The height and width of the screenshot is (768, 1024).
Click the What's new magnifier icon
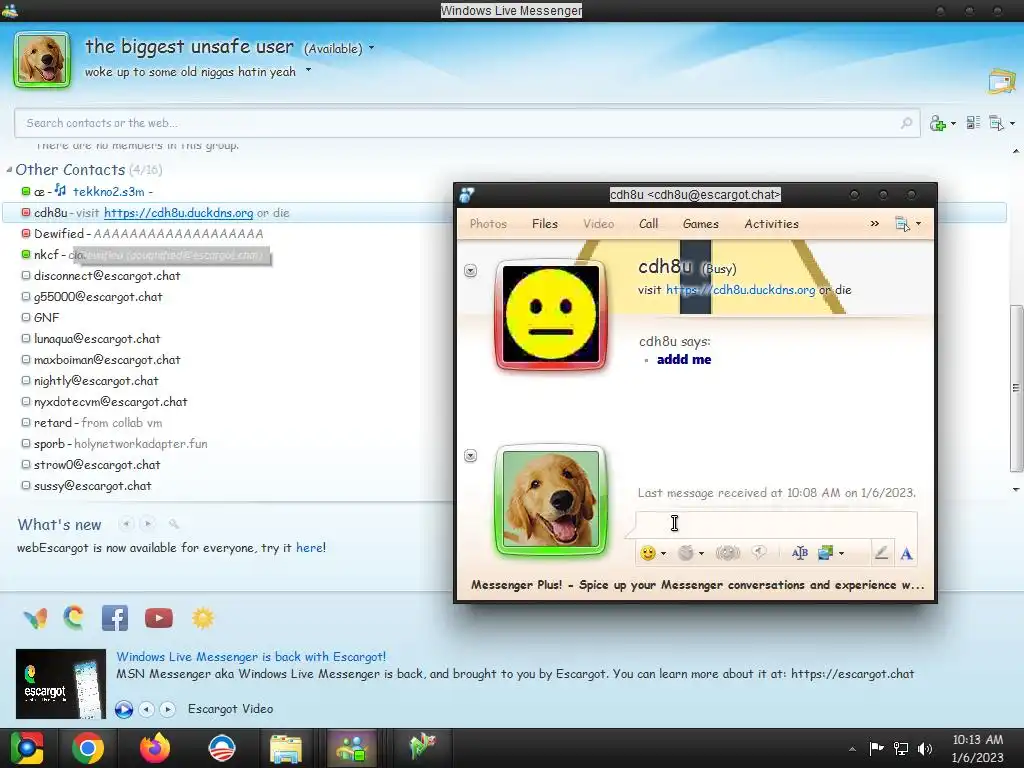pyautogui.click(x=174, y=524)
